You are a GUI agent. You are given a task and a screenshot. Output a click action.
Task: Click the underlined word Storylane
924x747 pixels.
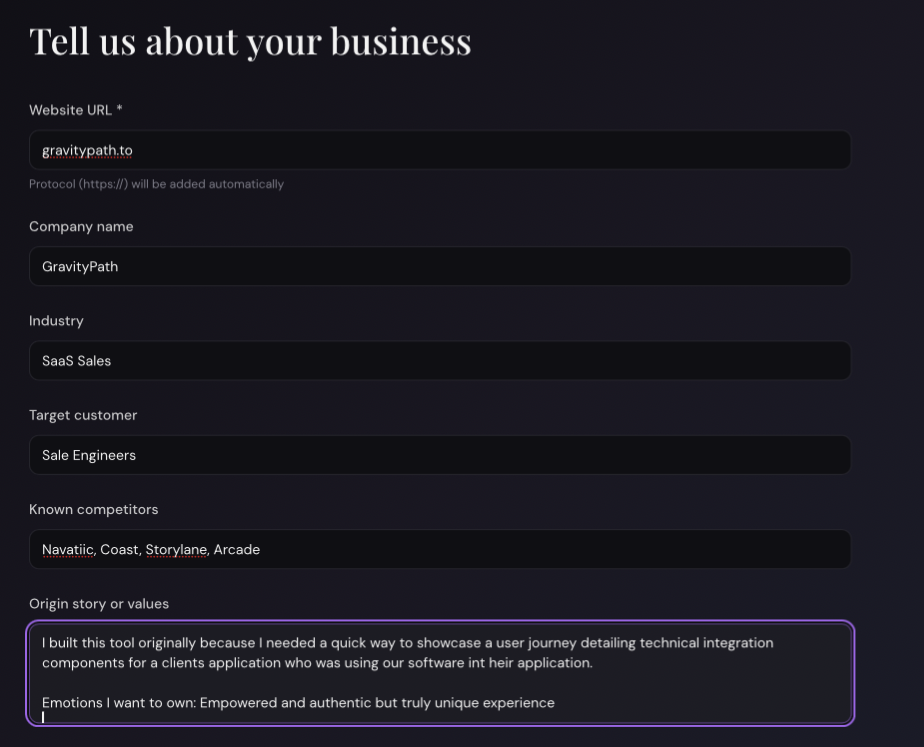(x=176, y=549)
